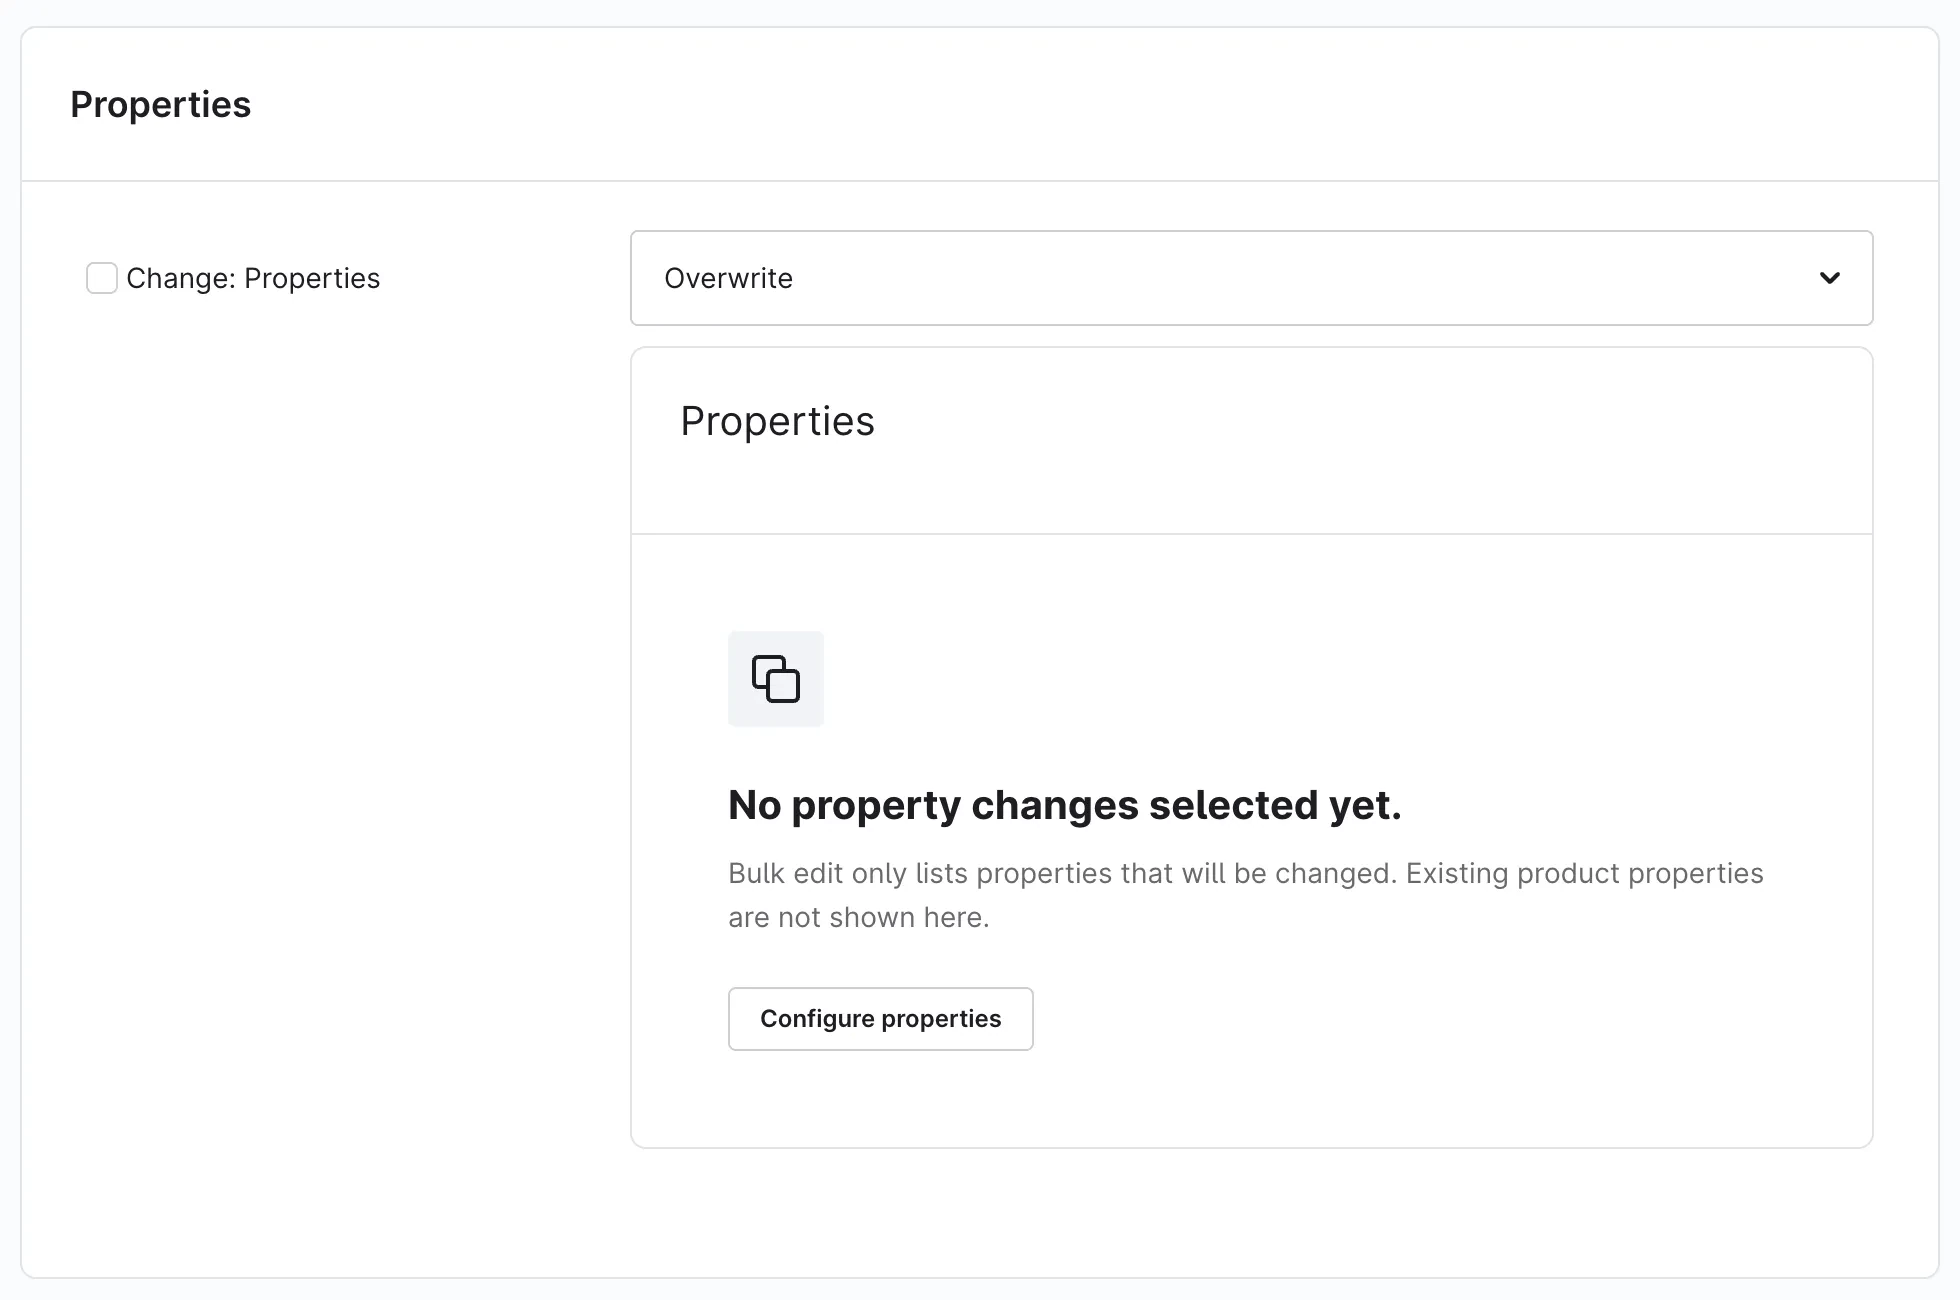This screenshot has width=1960, height=1300.
Task: Enable the Change: Properties checkbox
Action: point(102,278)
